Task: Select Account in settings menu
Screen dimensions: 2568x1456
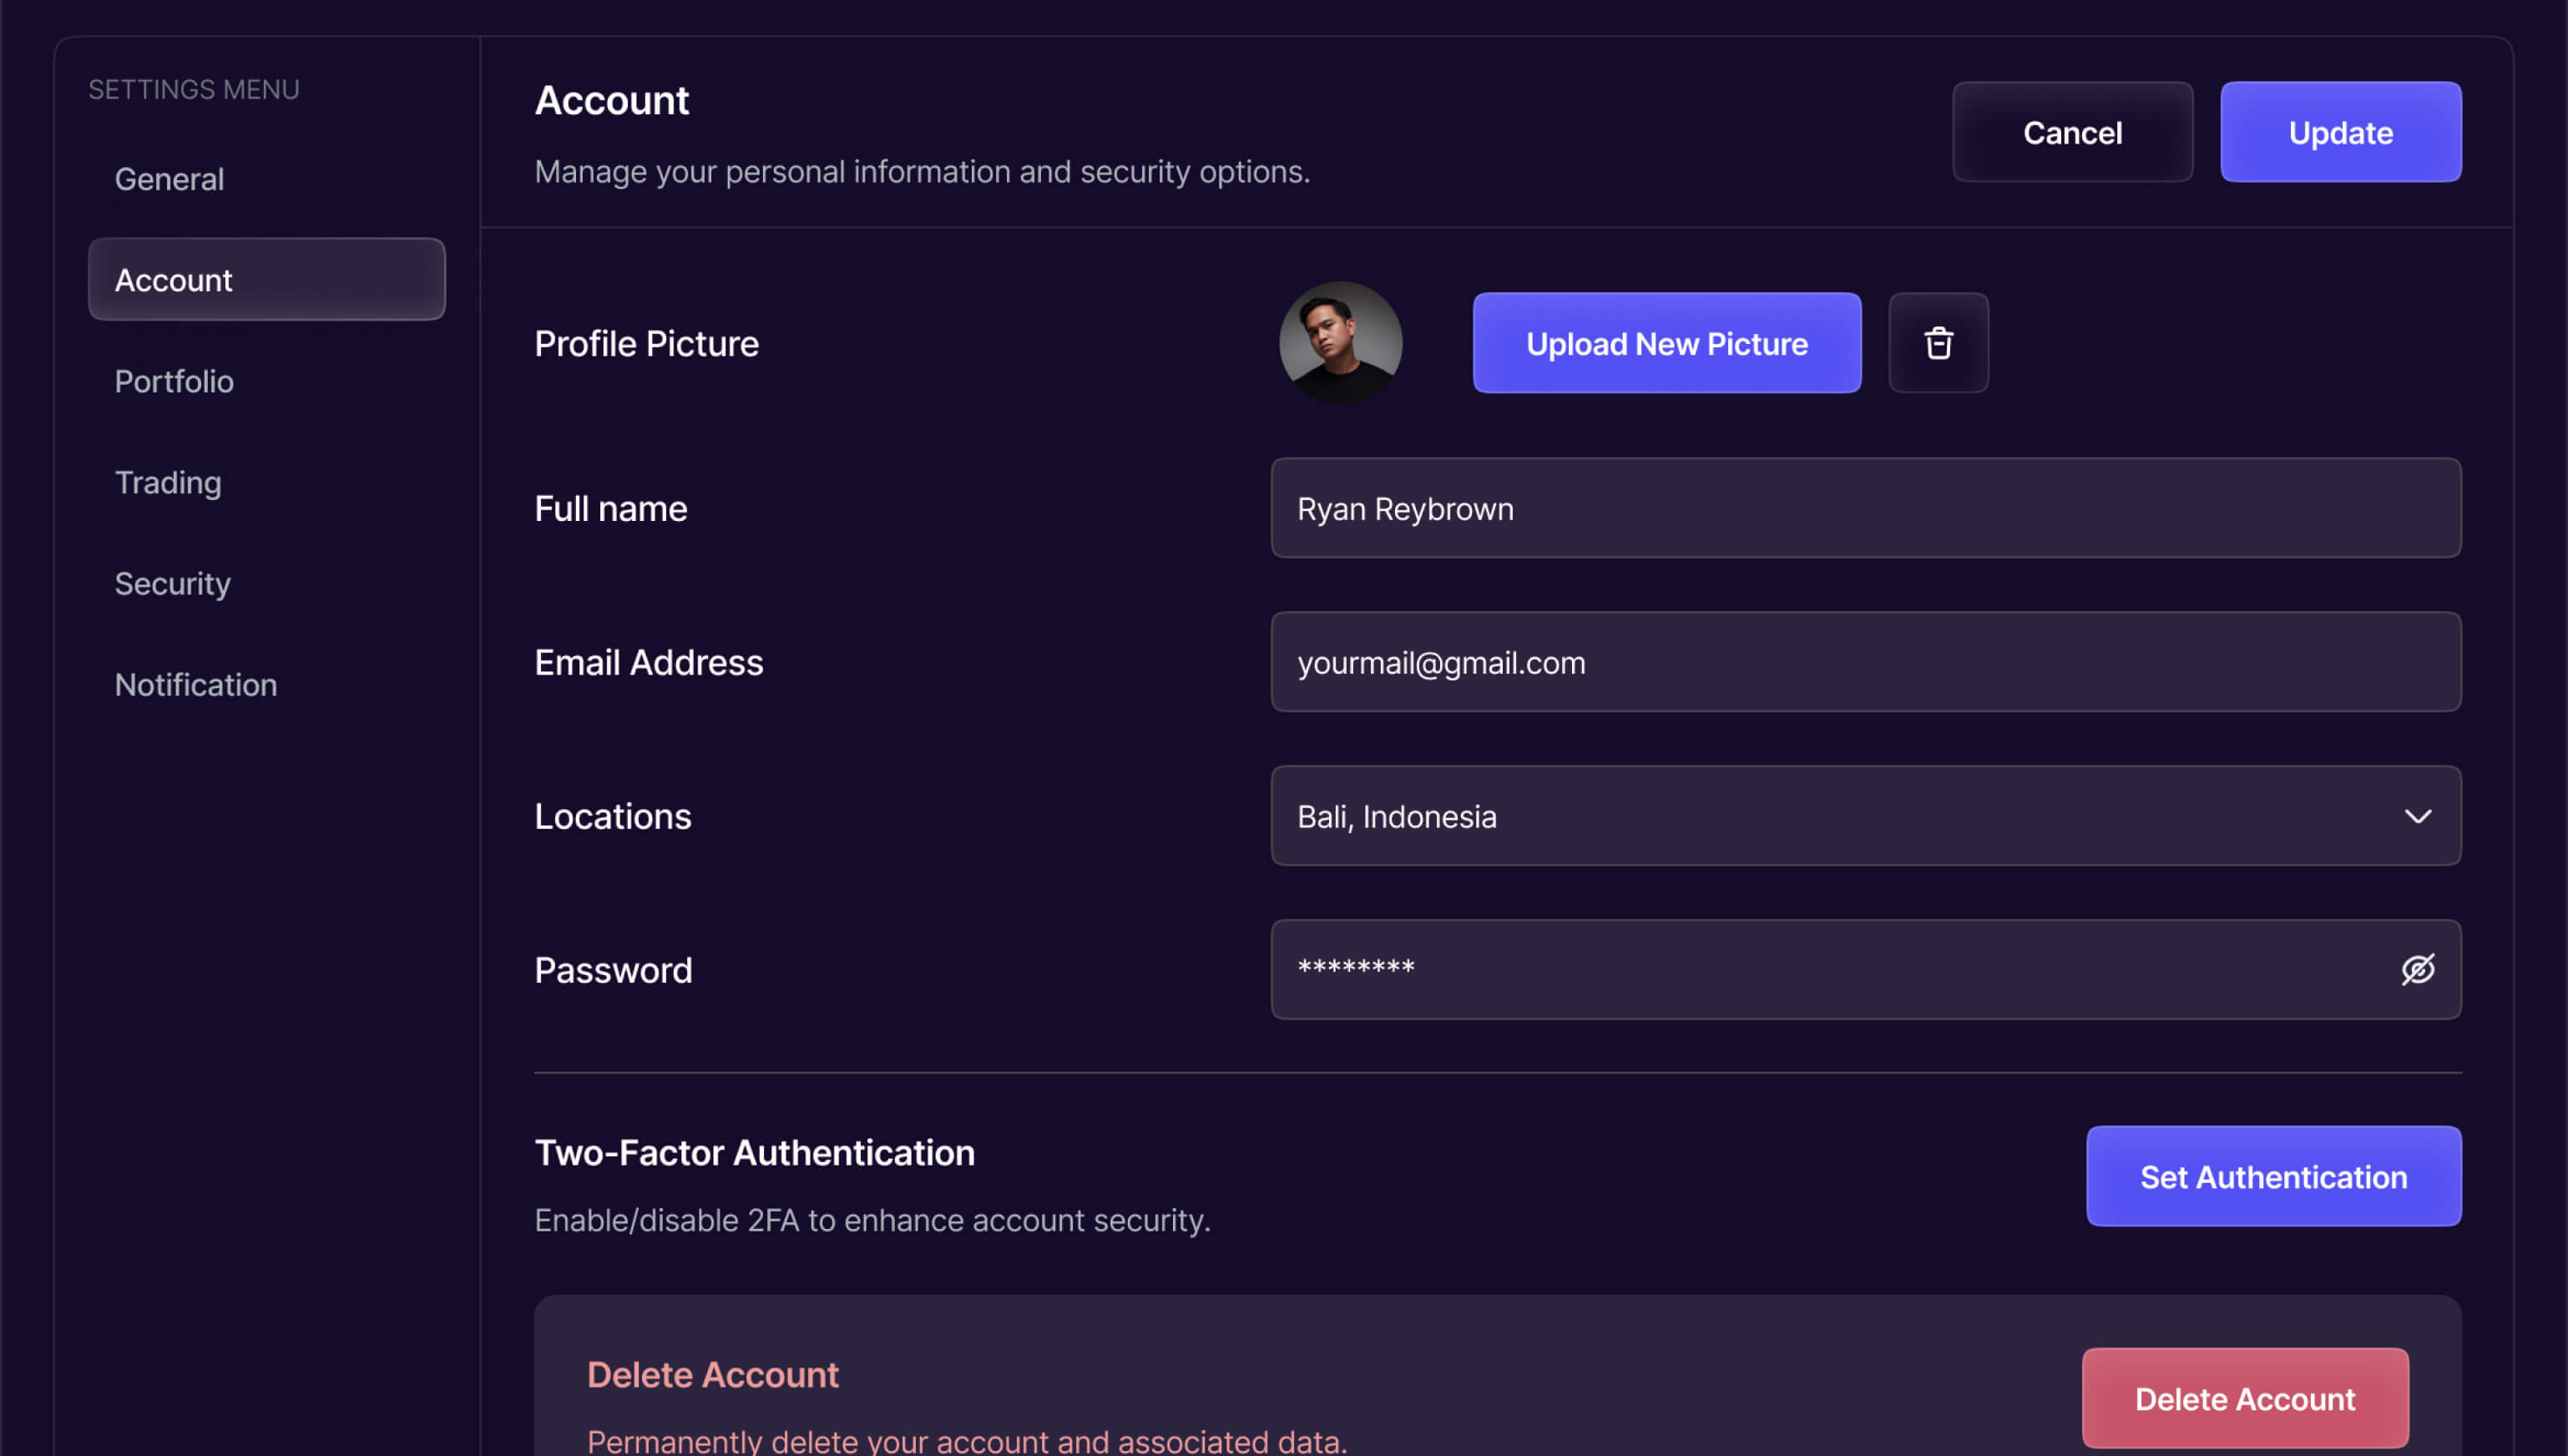Action: coord(266,280)
